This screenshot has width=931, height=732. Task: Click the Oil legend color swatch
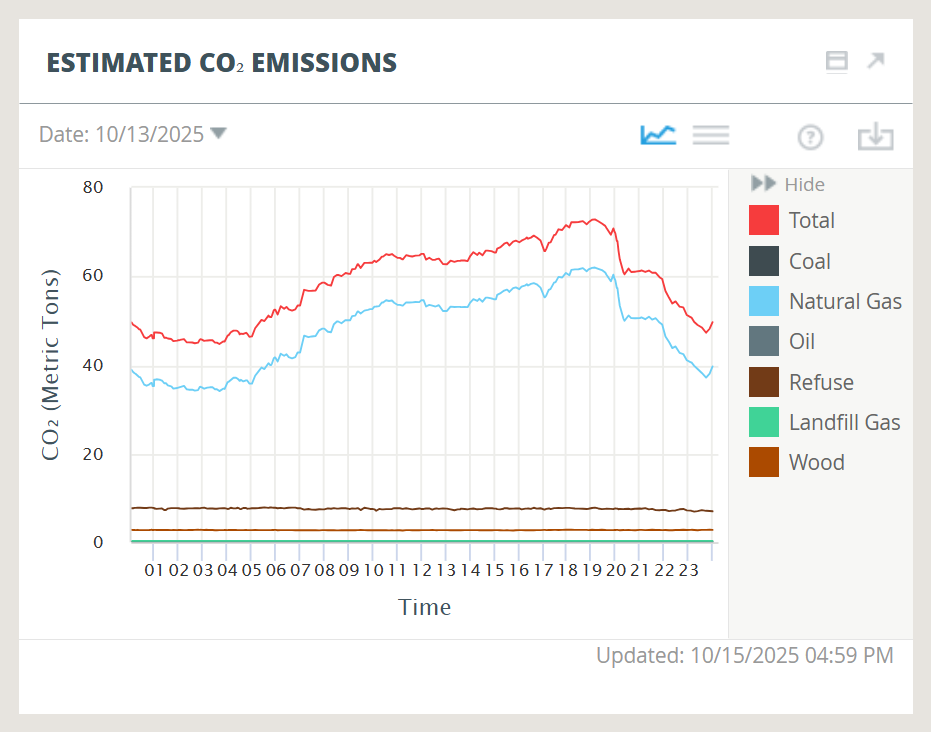tap(764, 341)
